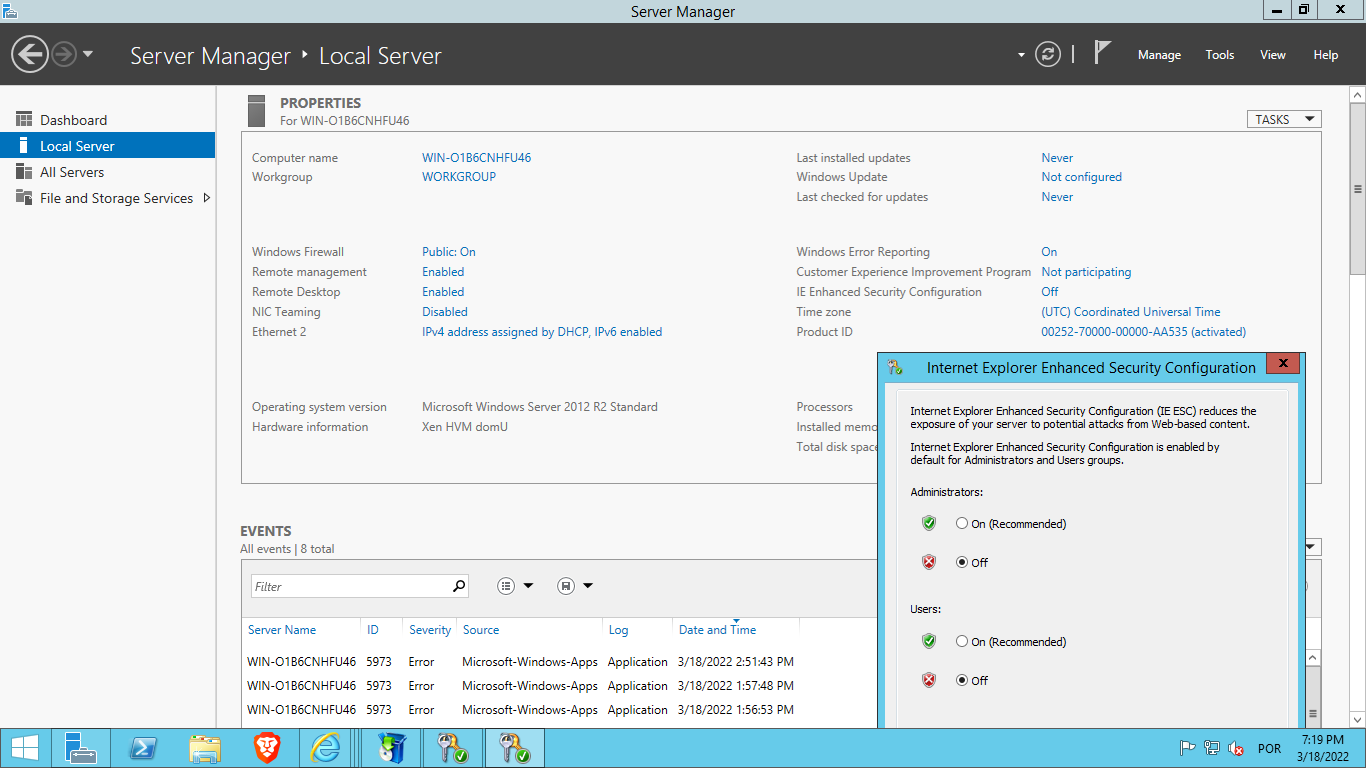Open the Windows Start button
1366x768 pixels.
click(x=25, y=748)
